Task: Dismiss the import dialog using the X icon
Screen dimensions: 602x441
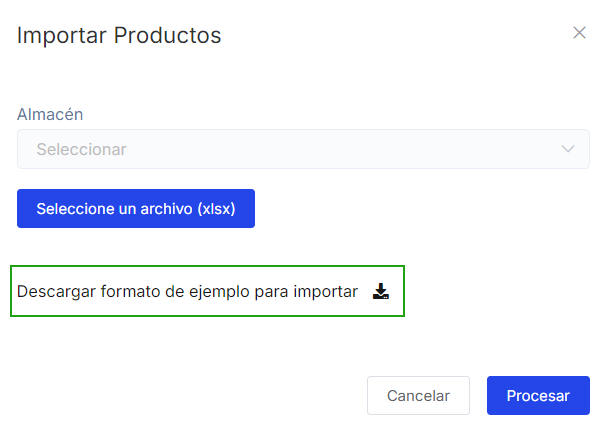Action: 579,33
